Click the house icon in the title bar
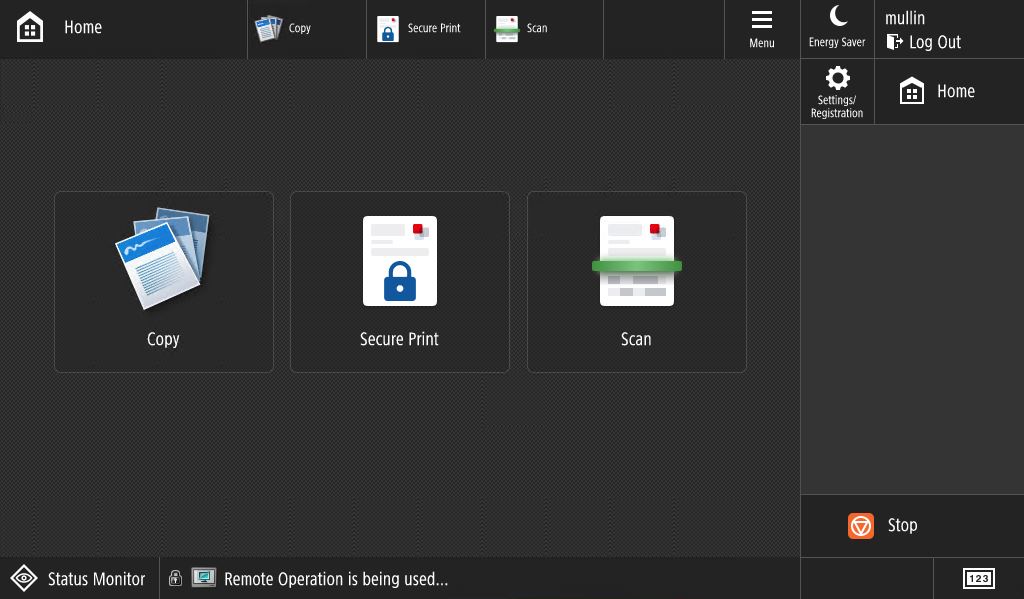 coord(30,28)
